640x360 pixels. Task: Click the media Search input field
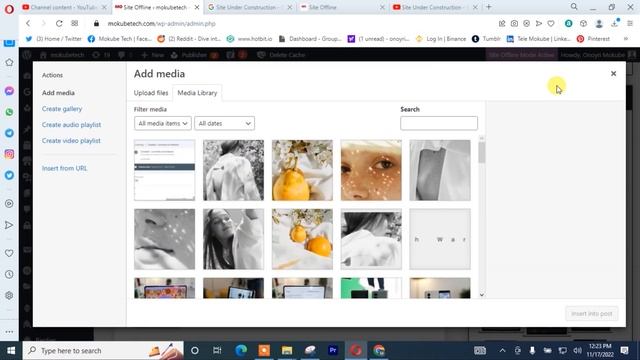coord(439,123)
